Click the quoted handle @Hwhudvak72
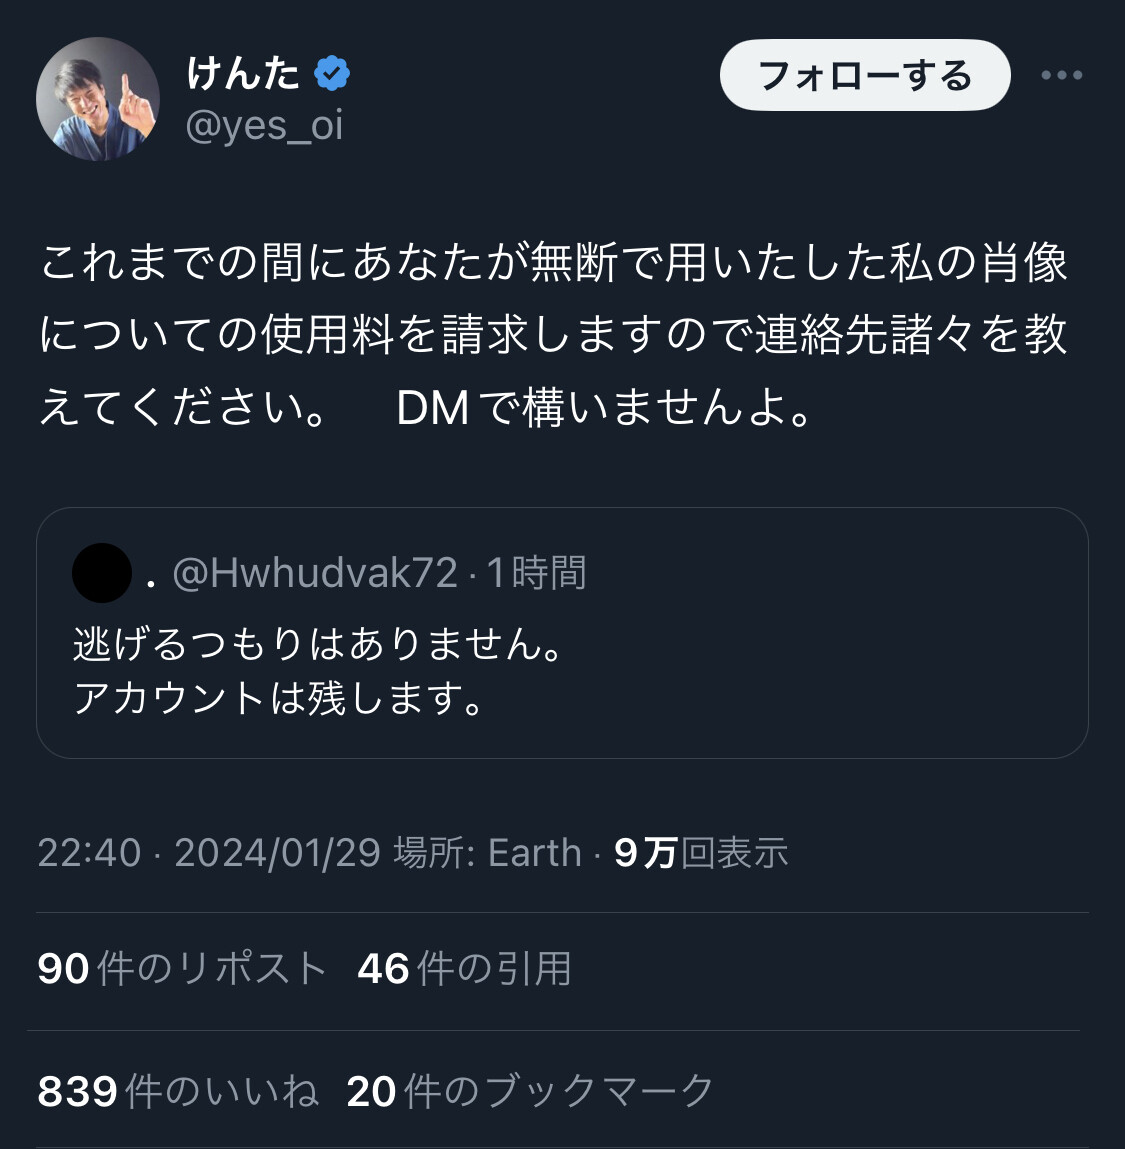This screenshot has height=1149, width=1125. click(315, 573)
